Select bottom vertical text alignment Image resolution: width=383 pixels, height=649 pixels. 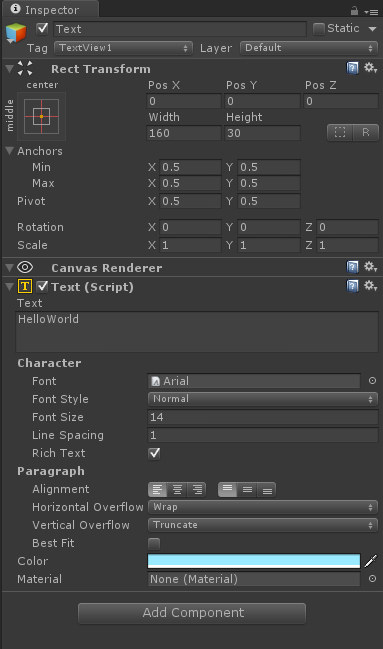click(x=267, y=490)
